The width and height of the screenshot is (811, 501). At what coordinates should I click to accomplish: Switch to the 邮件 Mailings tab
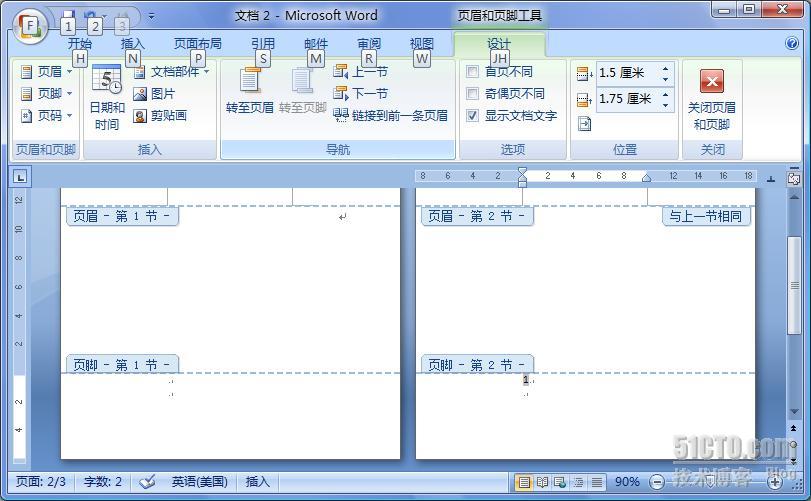(x=316, y=44)
